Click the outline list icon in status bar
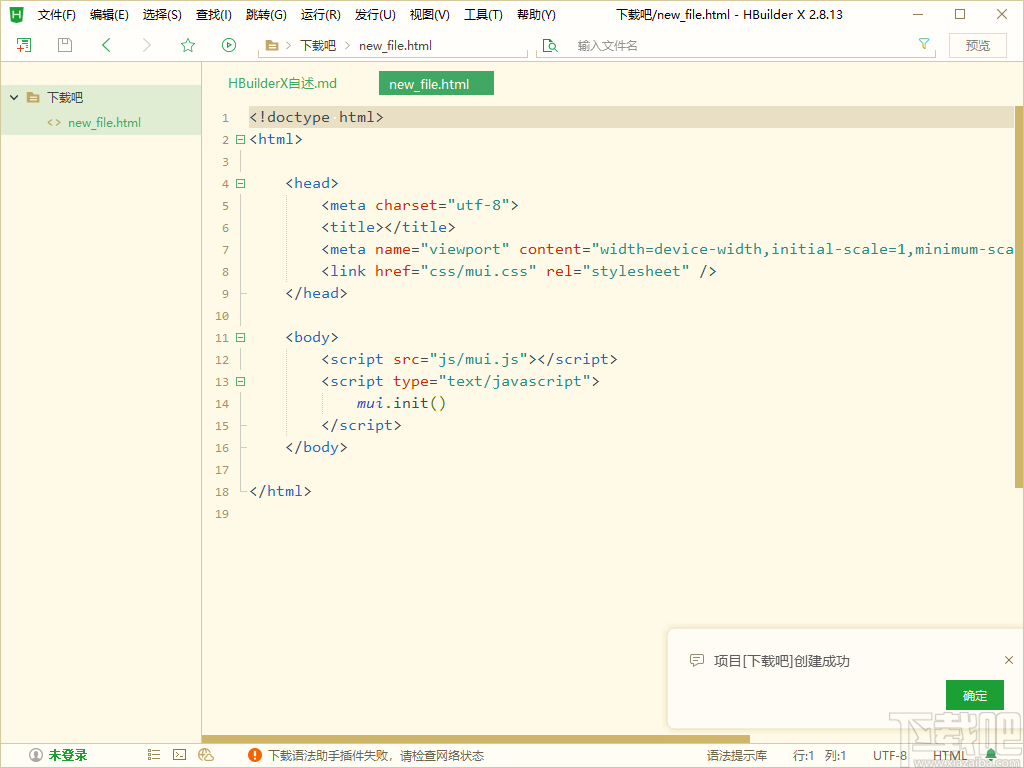The height and width of the screenshot is (768, 1024). click(154, 755)
